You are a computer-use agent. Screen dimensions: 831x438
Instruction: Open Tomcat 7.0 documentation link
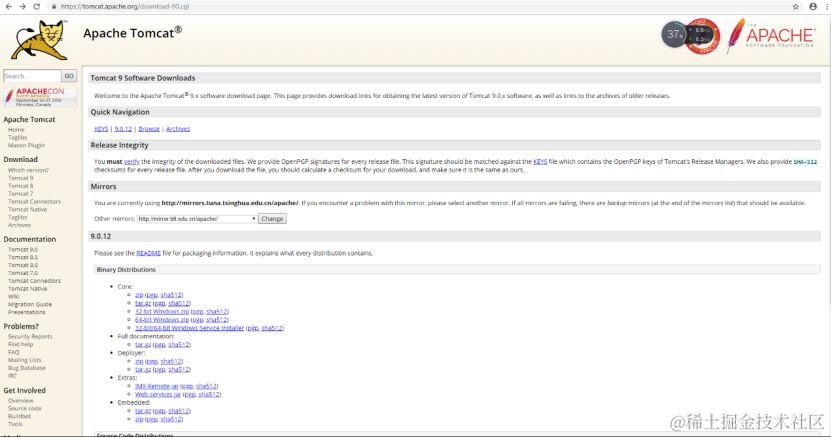click(x=23, y=273)
